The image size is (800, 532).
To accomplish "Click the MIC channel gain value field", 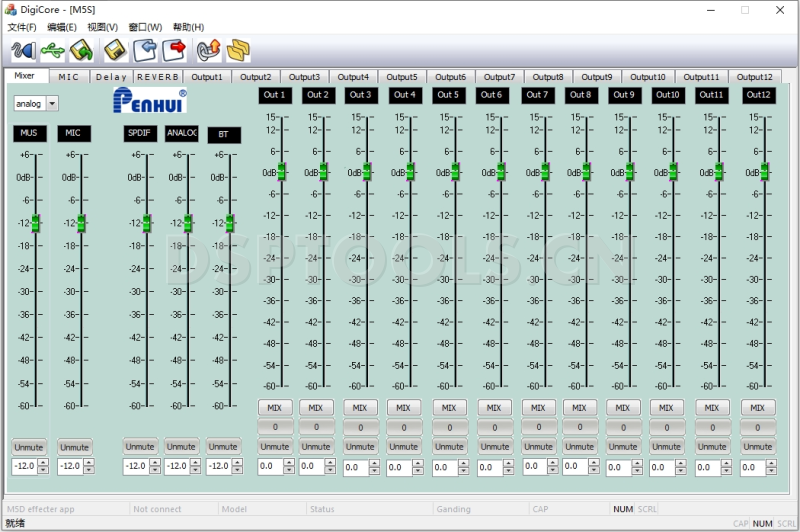I will 70,467.
